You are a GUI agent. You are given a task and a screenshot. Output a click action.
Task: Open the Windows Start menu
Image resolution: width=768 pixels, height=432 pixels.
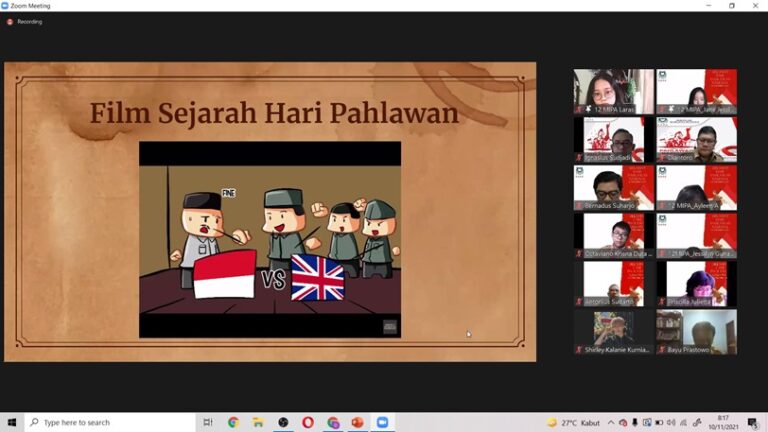tap(12, 422)
